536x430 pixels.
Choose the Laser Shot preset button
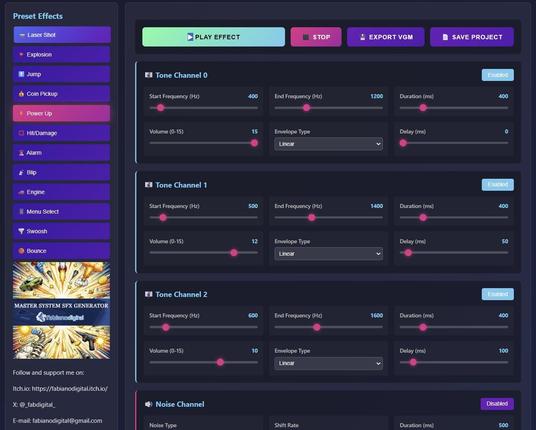(62, 35)
